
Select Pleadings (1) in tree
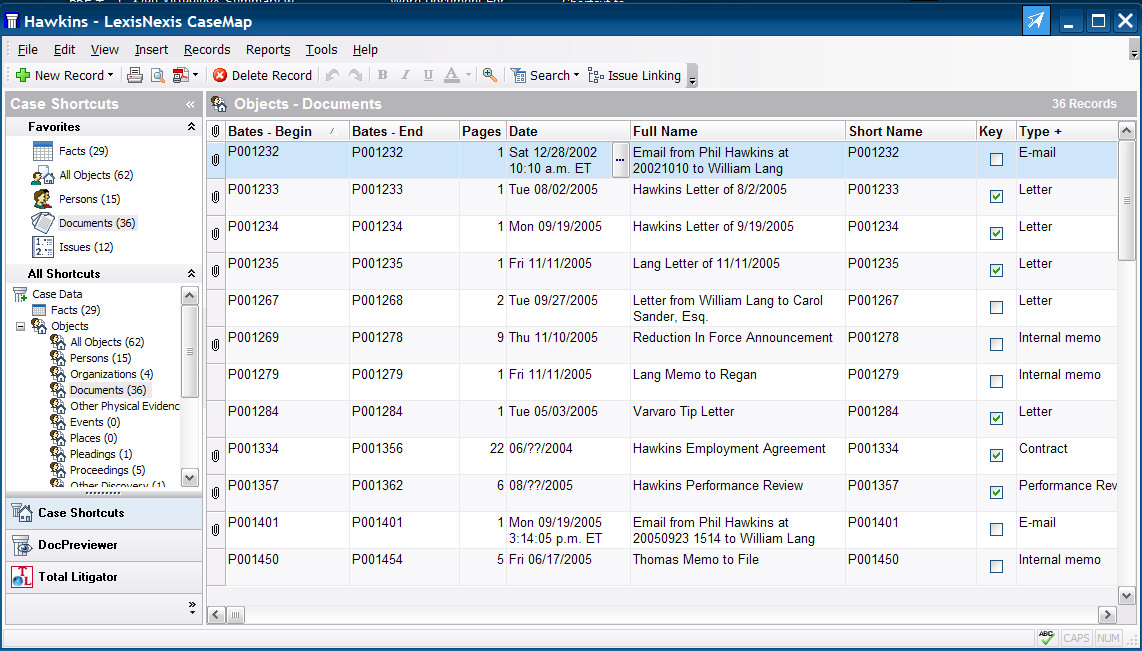point(101,454)
